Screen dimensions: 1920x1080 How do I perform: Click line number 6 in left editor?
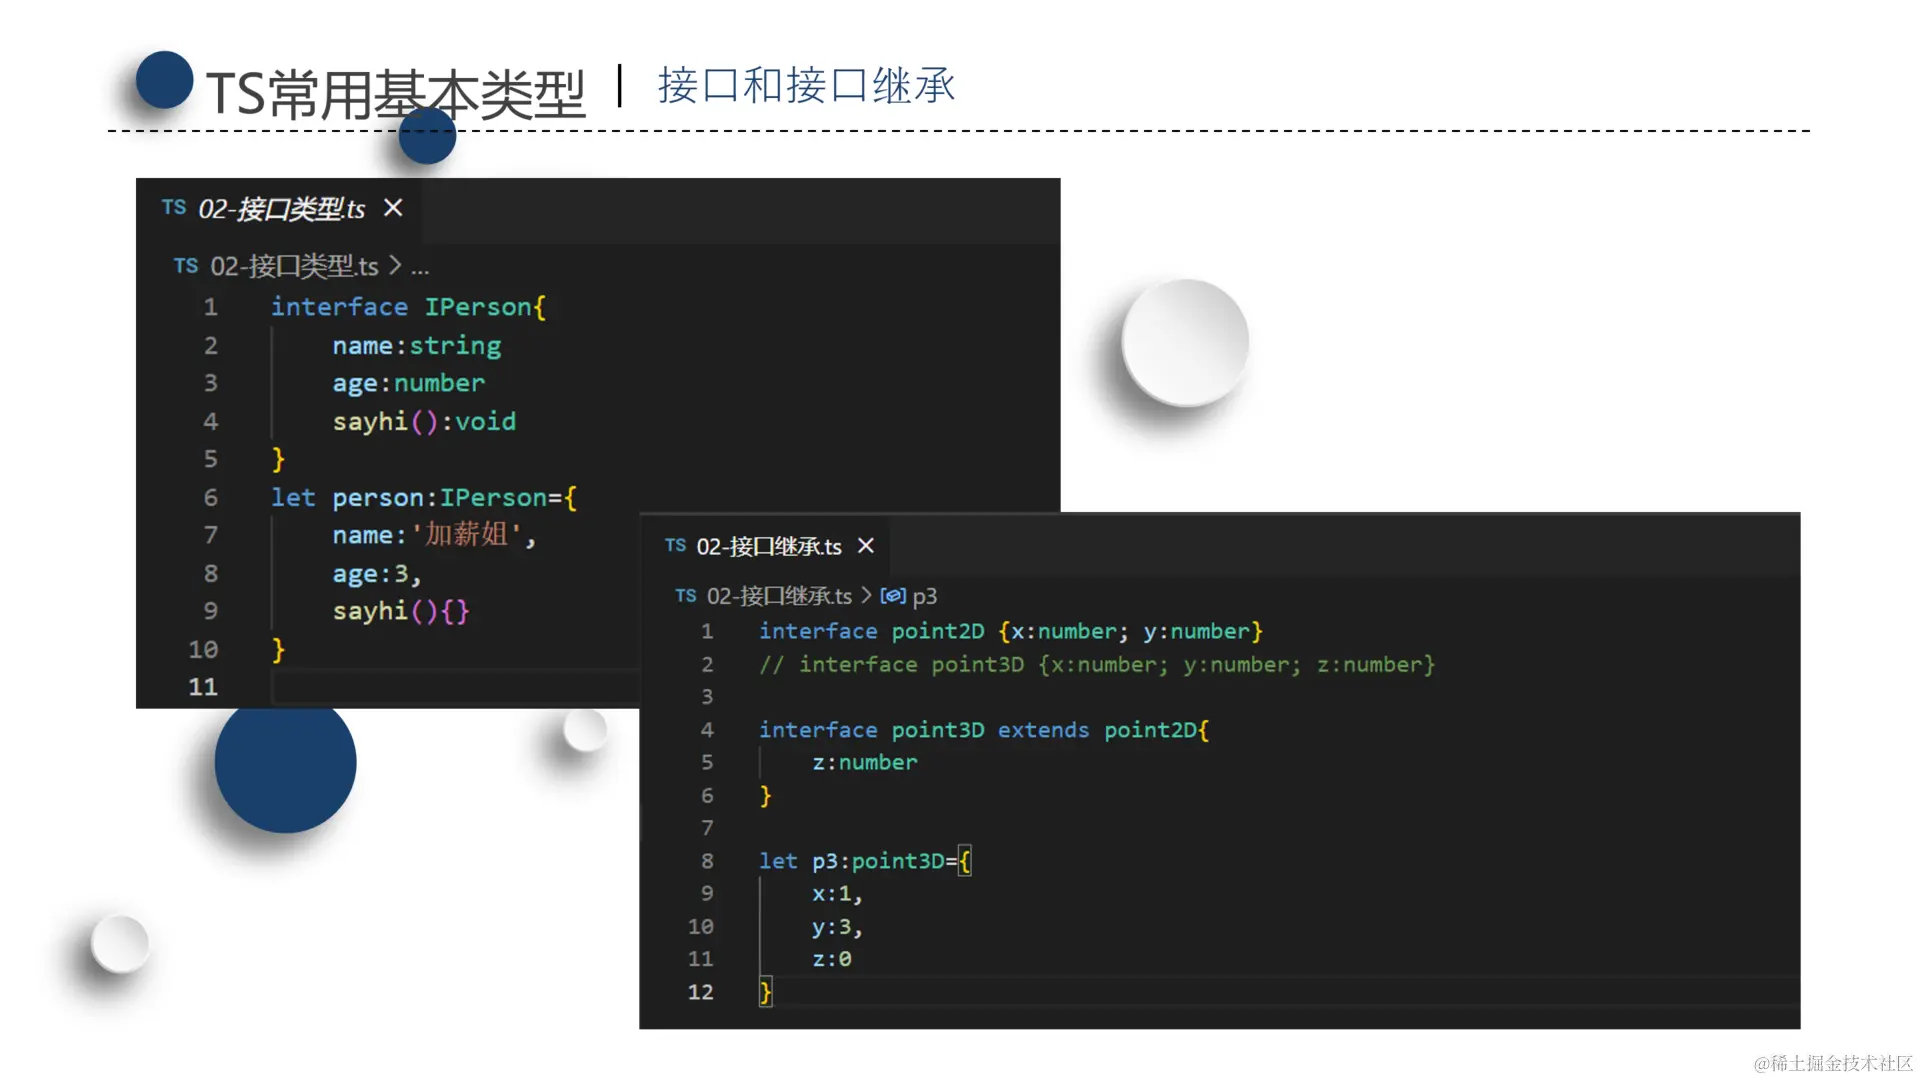pyautogui.click(x=210, y=498)
